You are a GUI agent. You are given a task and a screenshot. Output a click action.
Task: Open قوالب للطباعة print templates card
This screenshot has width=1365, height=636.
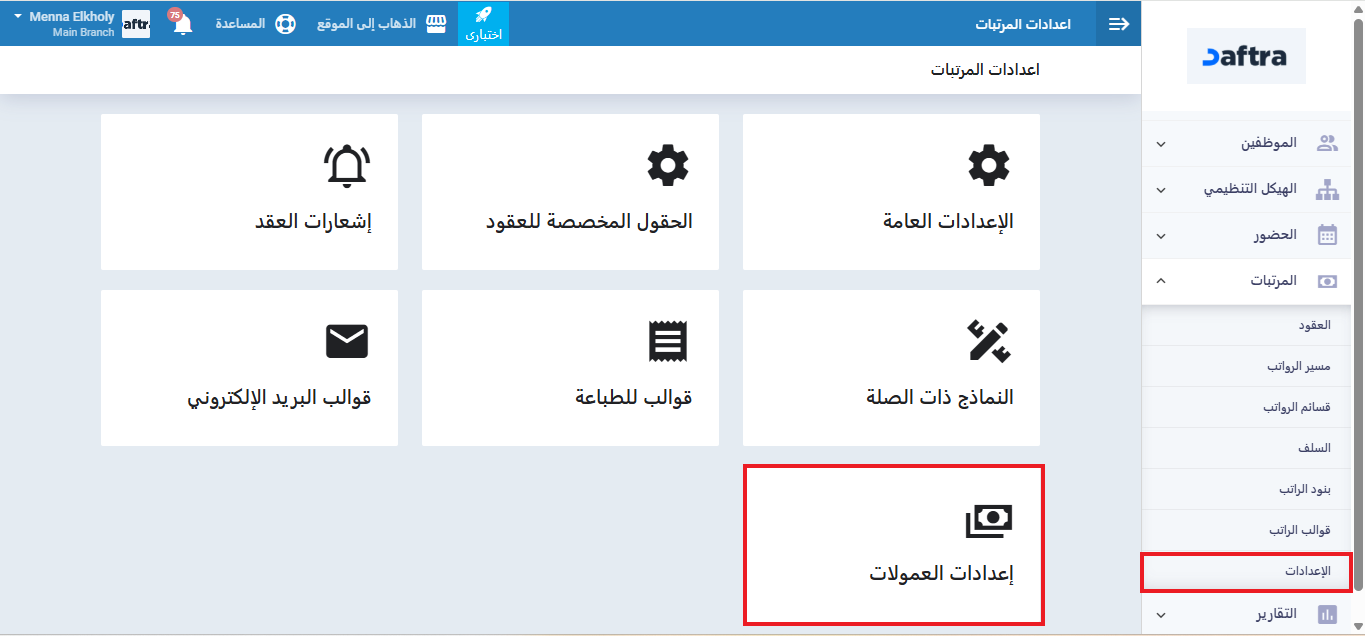[570, 368]
